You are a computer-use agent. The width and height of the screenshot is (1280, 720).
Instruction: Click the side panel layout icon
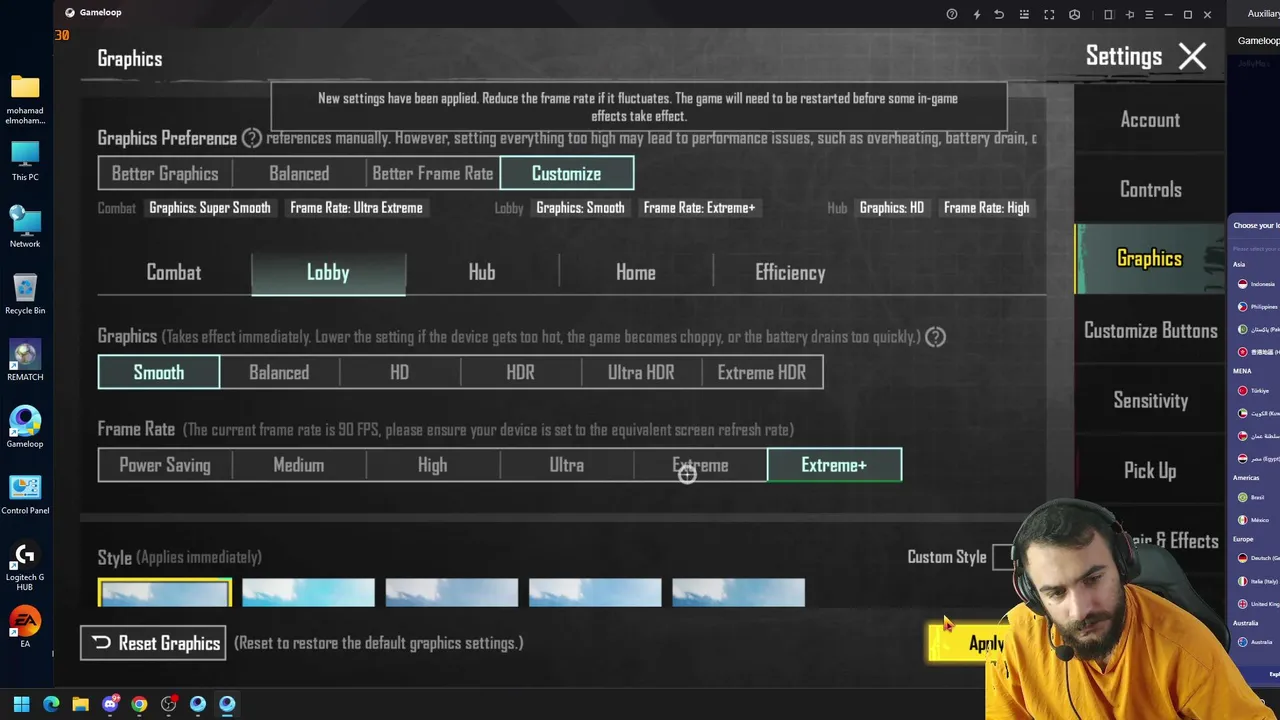tap(1108, 14)
